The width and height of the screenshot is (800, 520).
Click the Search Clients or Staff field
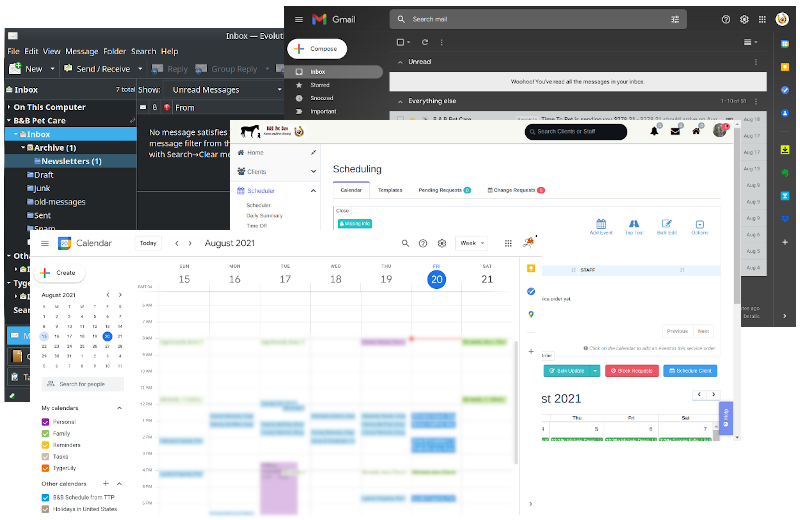point(576,132)
